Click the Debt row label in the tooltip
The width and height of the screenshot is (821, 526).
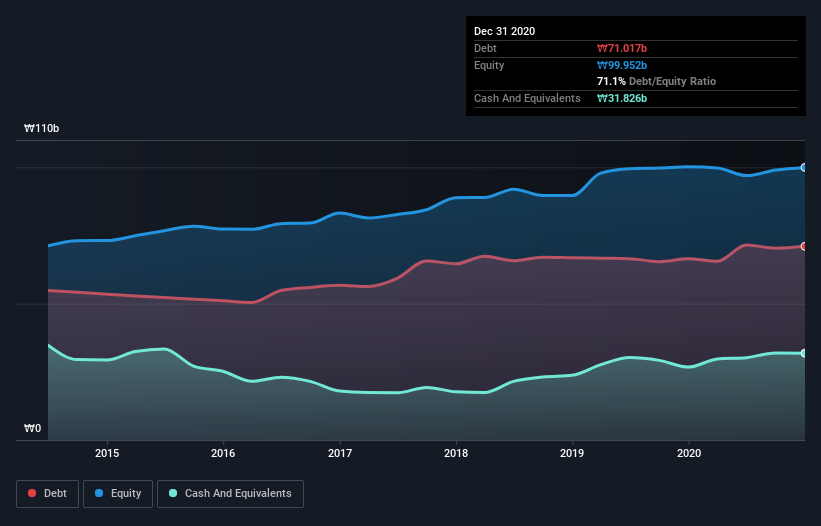click(485, 48)
